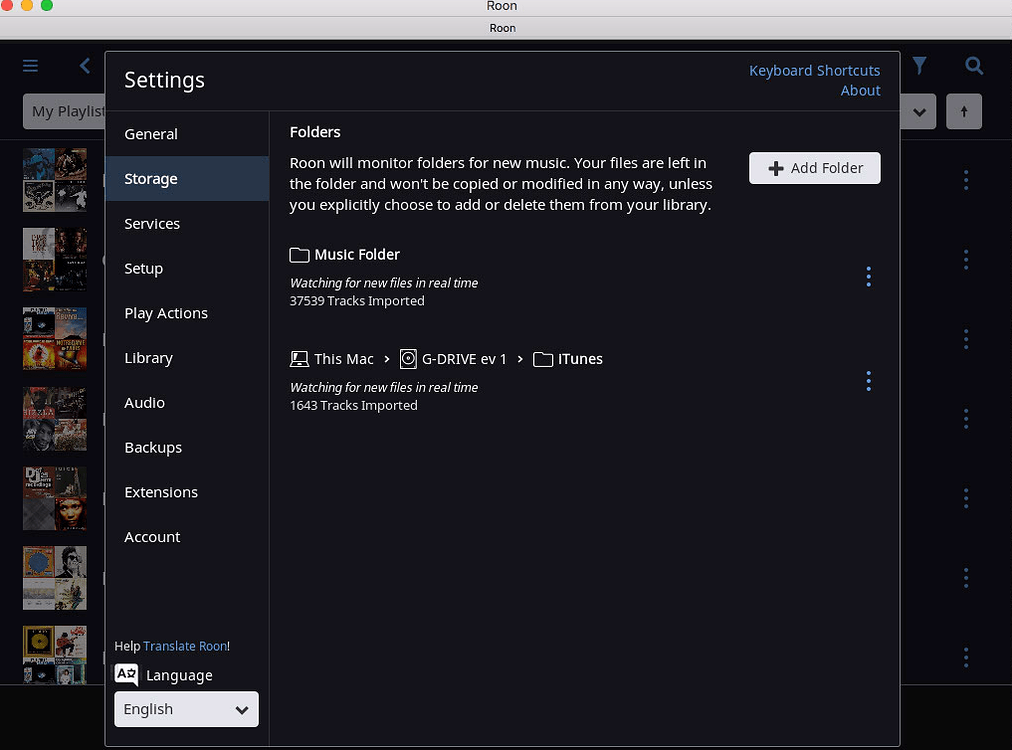Viewport: 1012px width, 750px height.
Task: Open options menu for Music Folder
Action: coord(868,277)
